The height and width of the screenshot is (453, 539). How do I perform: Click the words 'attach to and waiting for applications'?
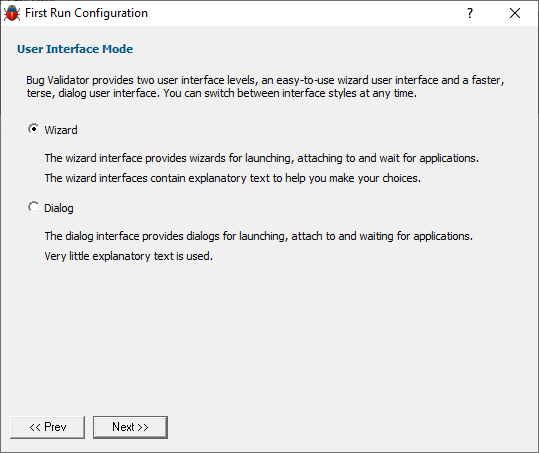(382, 236)
